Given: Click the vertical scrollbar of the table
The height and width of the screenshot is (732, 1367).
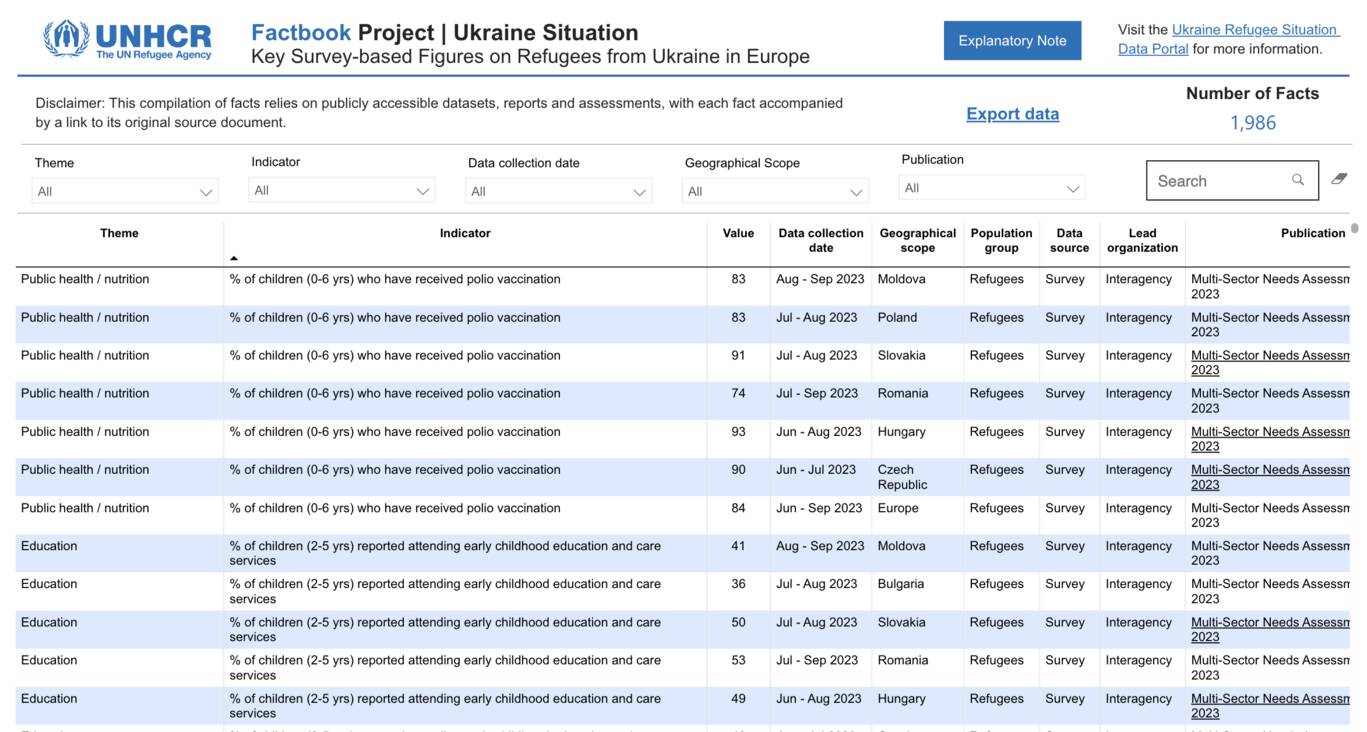Looking at the screenshot, I should point(1355,228).
